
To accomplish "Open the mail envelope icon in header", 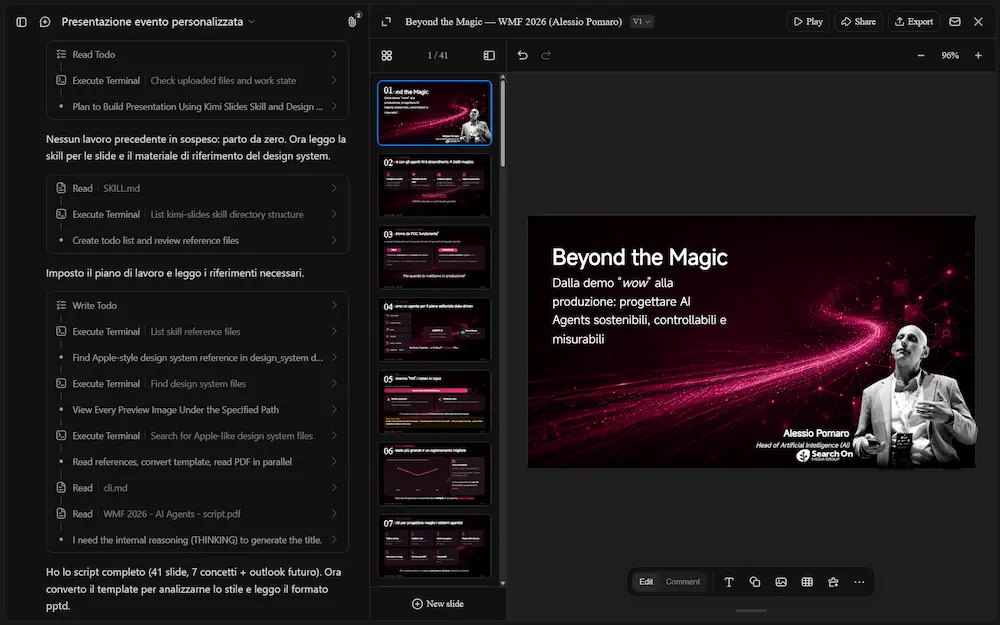I will coord(955,22).
